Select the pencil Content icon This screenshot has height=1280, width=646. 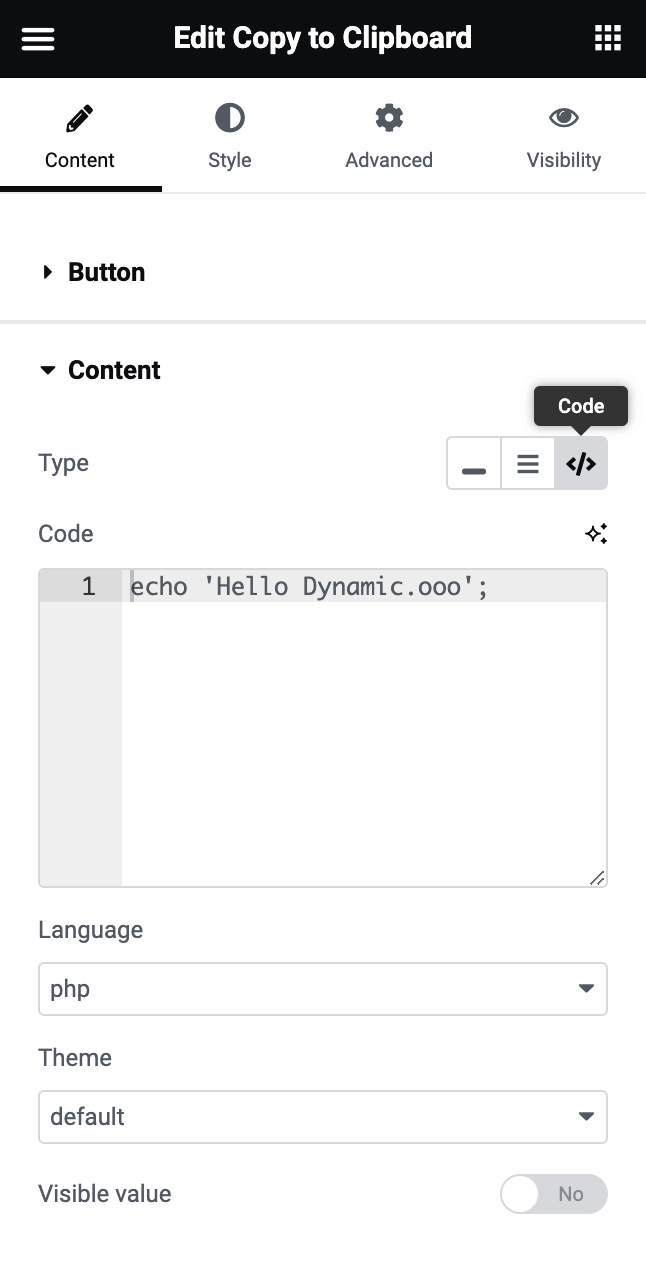tap(80, 117)
